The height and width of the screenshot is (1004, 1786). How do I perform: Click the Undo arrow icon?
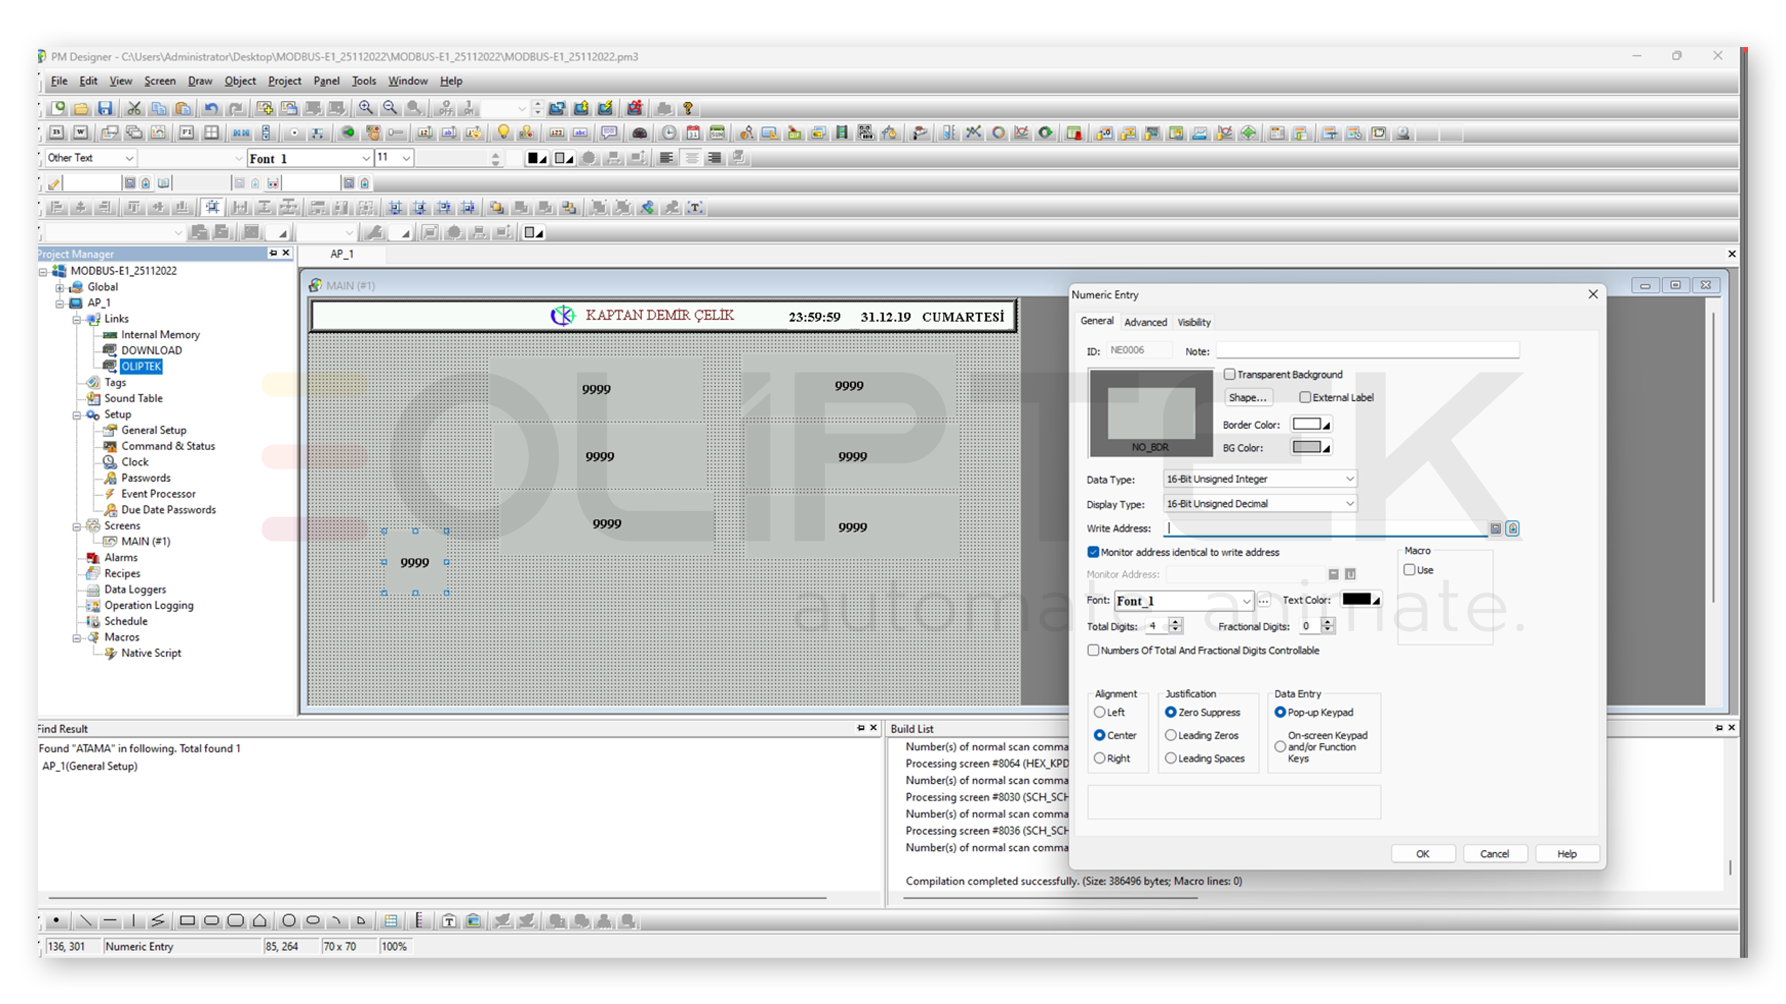[211, 108]
